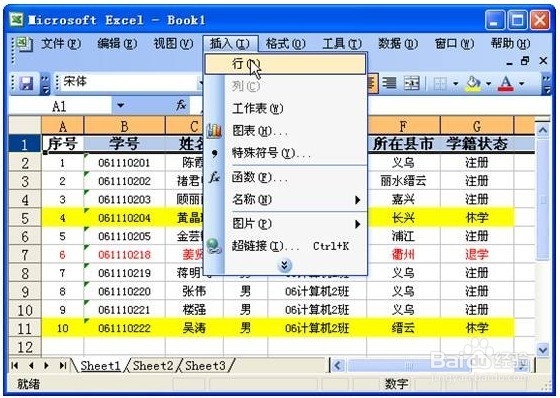Click the Borders grid icon
The image size is (560, 398).
440,84
